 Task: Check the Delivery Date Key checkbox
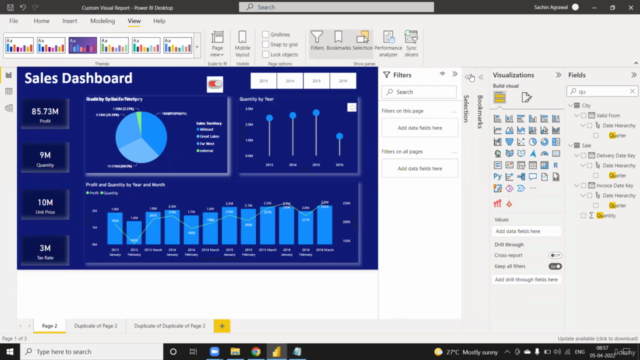point(583,156)
